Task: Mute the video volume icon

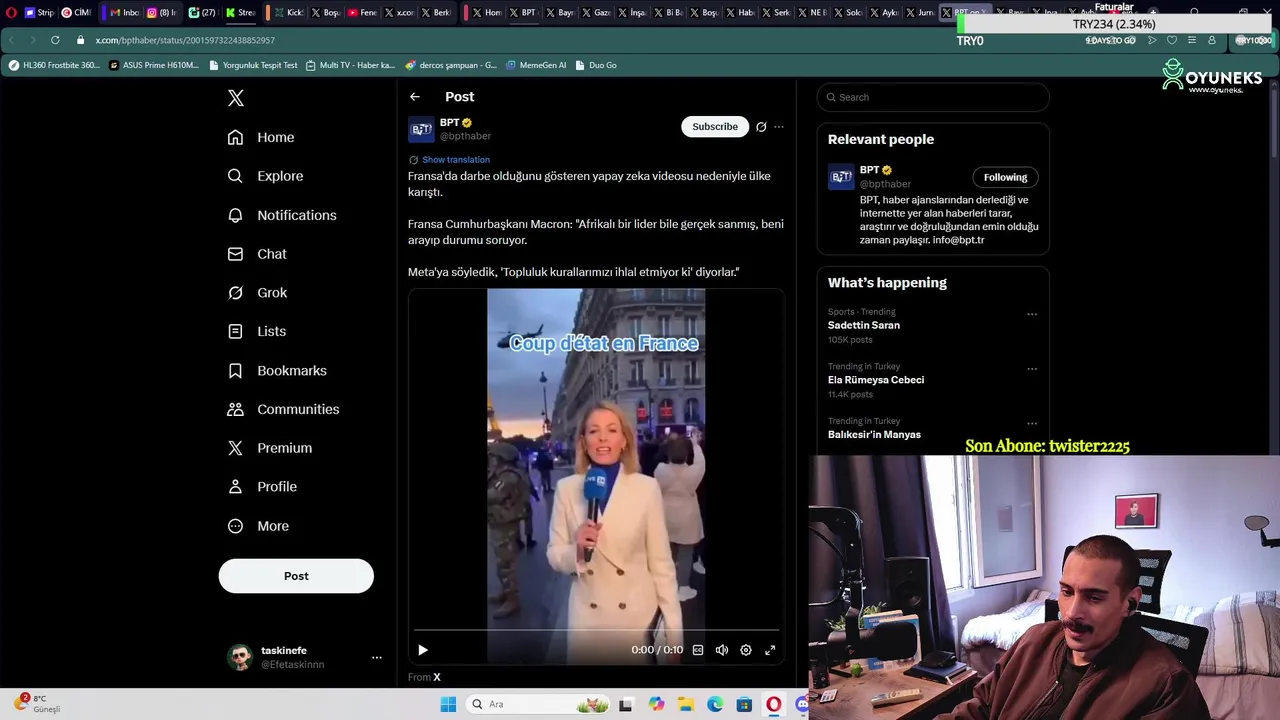Action: [x=722, y=650]
